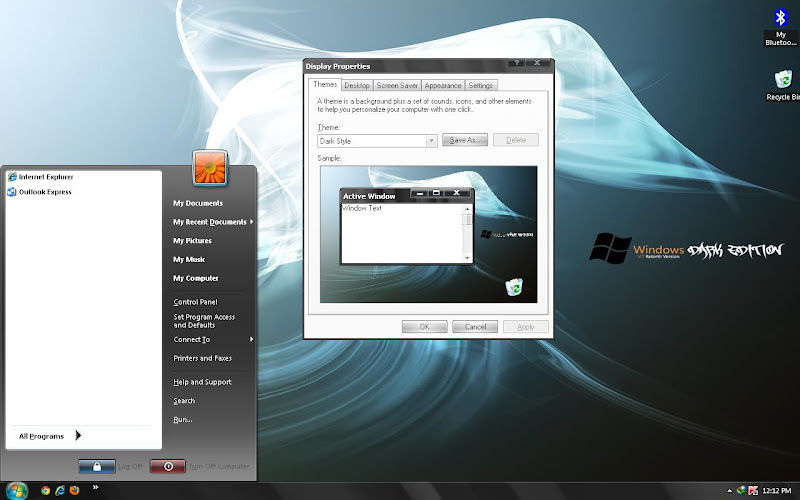800x500 pixels.
Task: Open the Recycle Bin desktop icon
Action: (x=783, y=85)
